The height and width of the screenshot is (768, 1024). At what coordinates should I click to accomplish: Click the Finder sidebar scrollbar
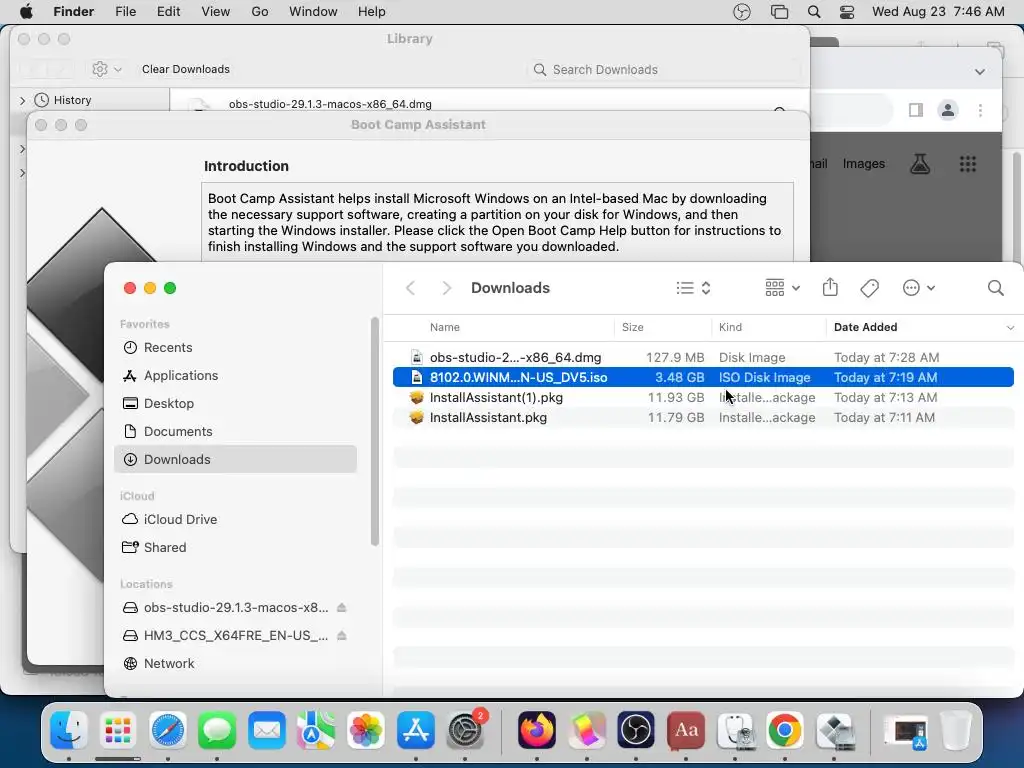[x=375, y=432]
